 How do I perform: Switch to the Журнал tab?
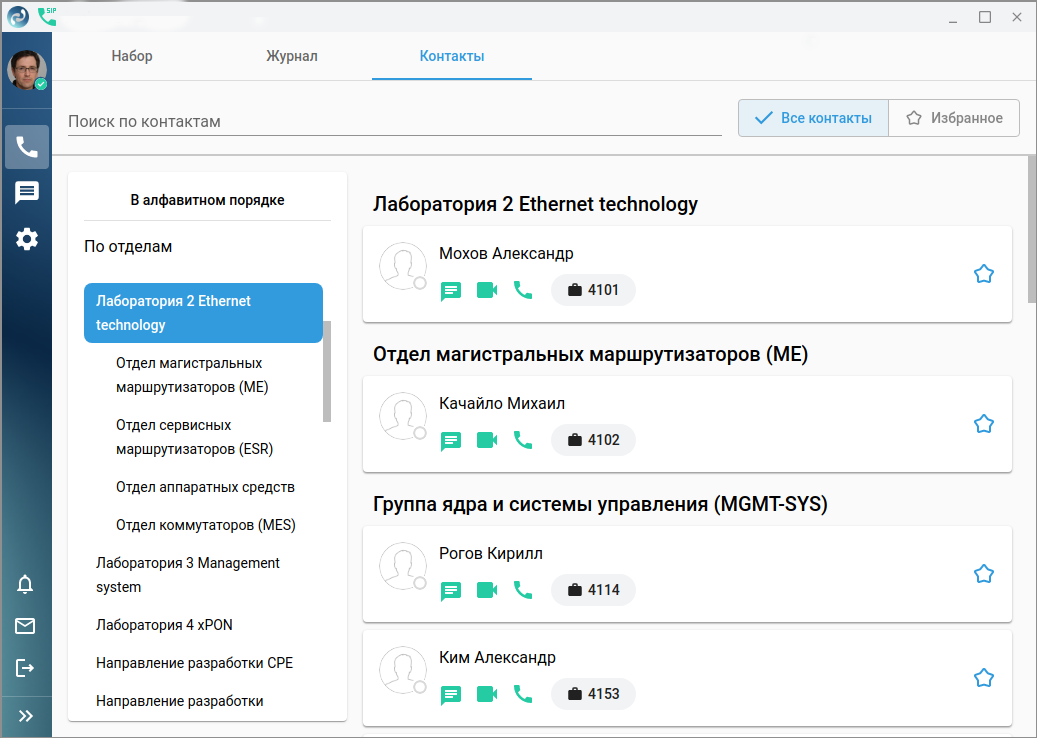click(x=292, y=56)
